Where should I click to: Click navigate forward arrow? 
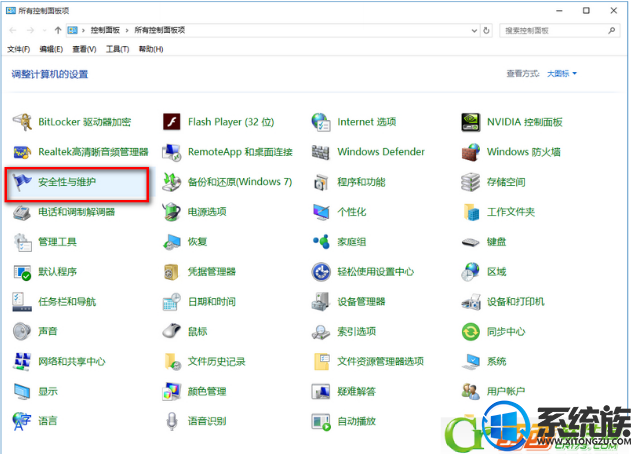tap(30, 30)
